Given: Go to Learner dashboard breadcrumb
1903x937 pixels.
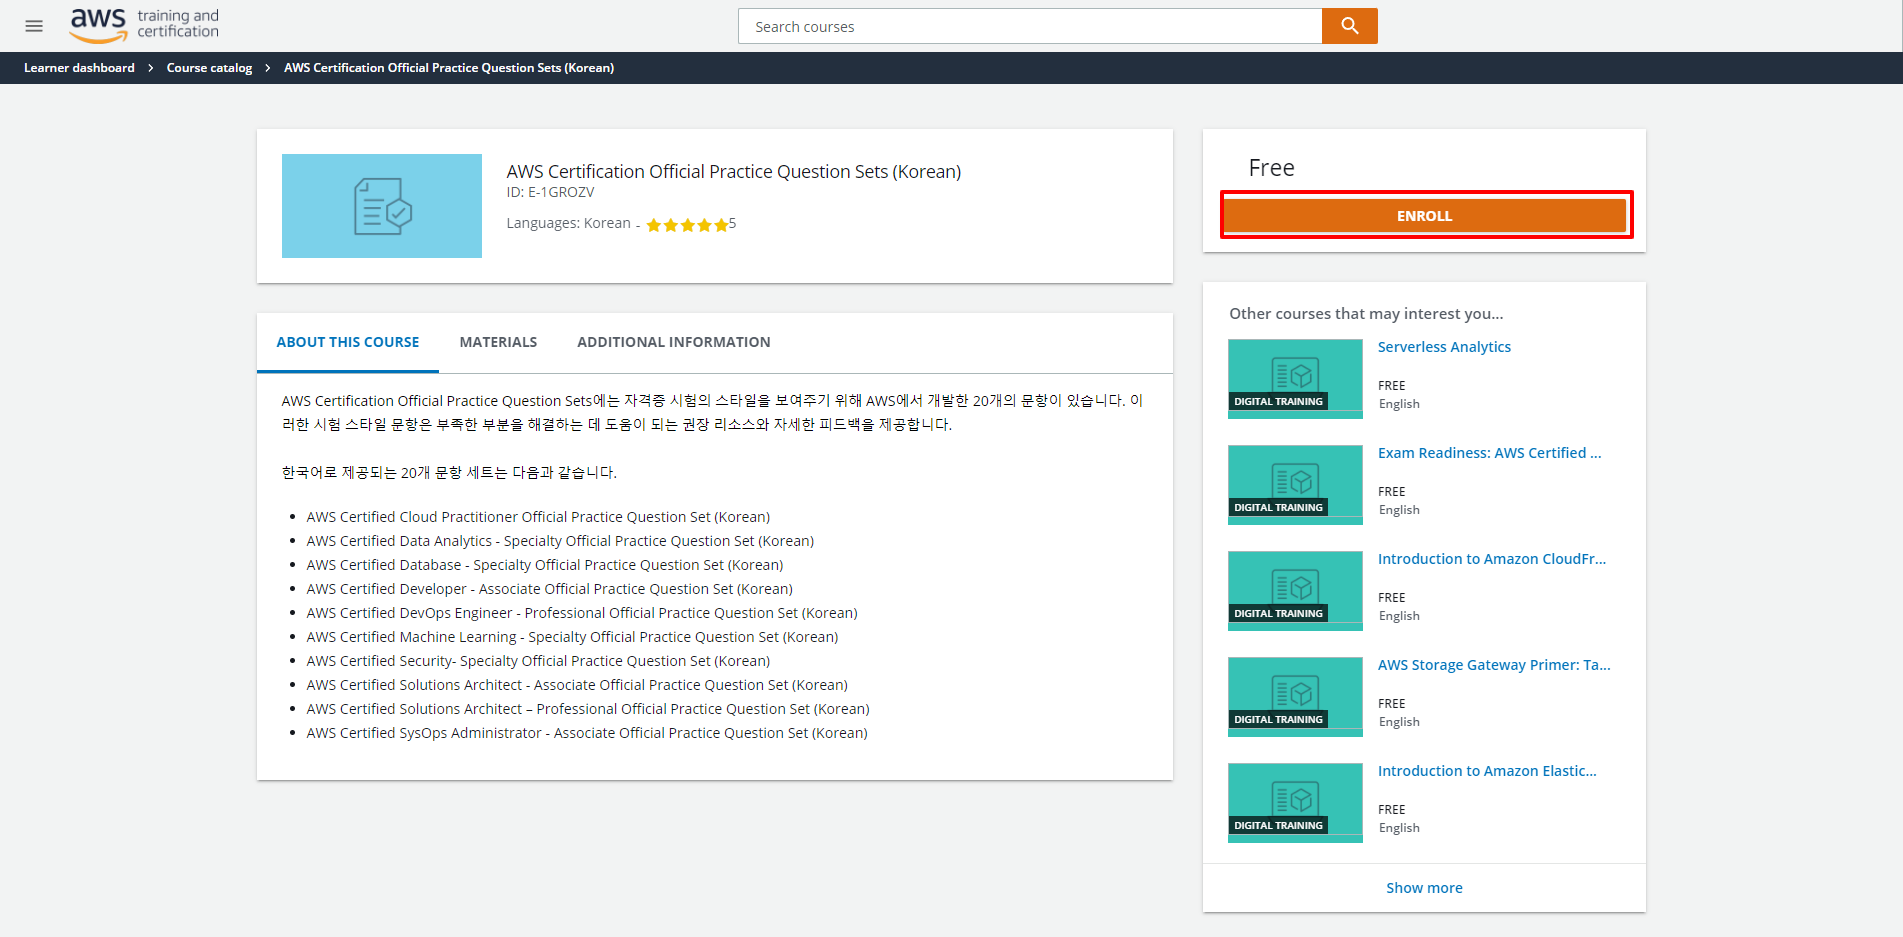Looking at the screenshot, I should point(79,68).
